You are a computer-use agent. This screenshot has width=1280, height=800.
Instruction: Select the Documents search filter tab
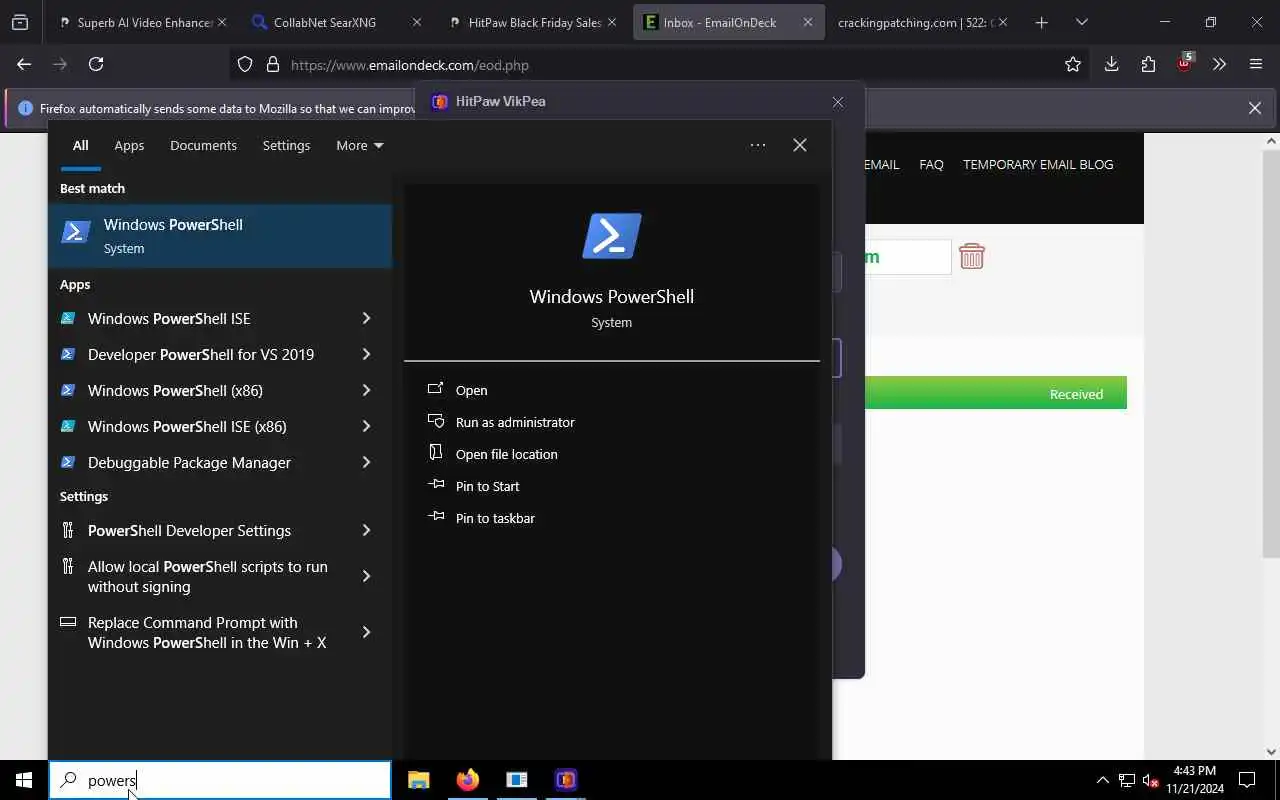[x=203, y=145]
